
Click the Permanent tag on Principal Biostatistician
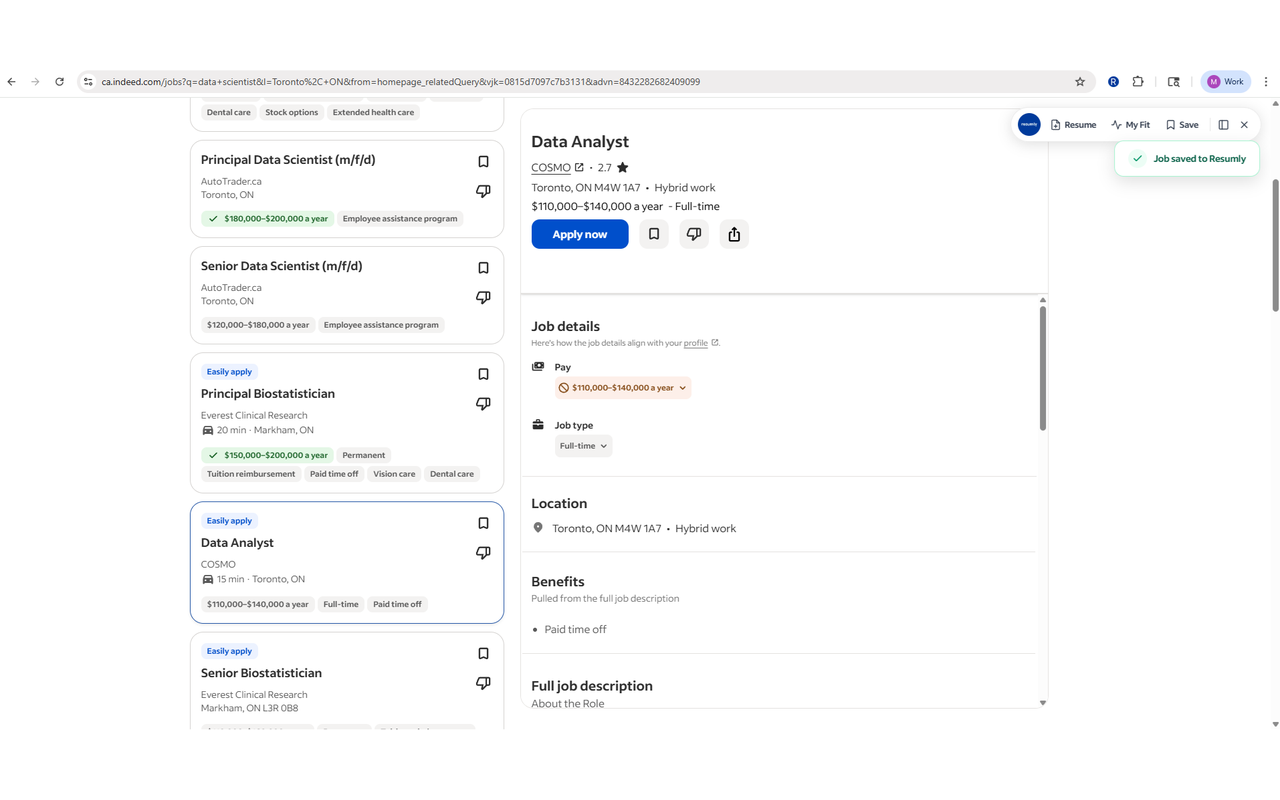[x=364, y=455]
